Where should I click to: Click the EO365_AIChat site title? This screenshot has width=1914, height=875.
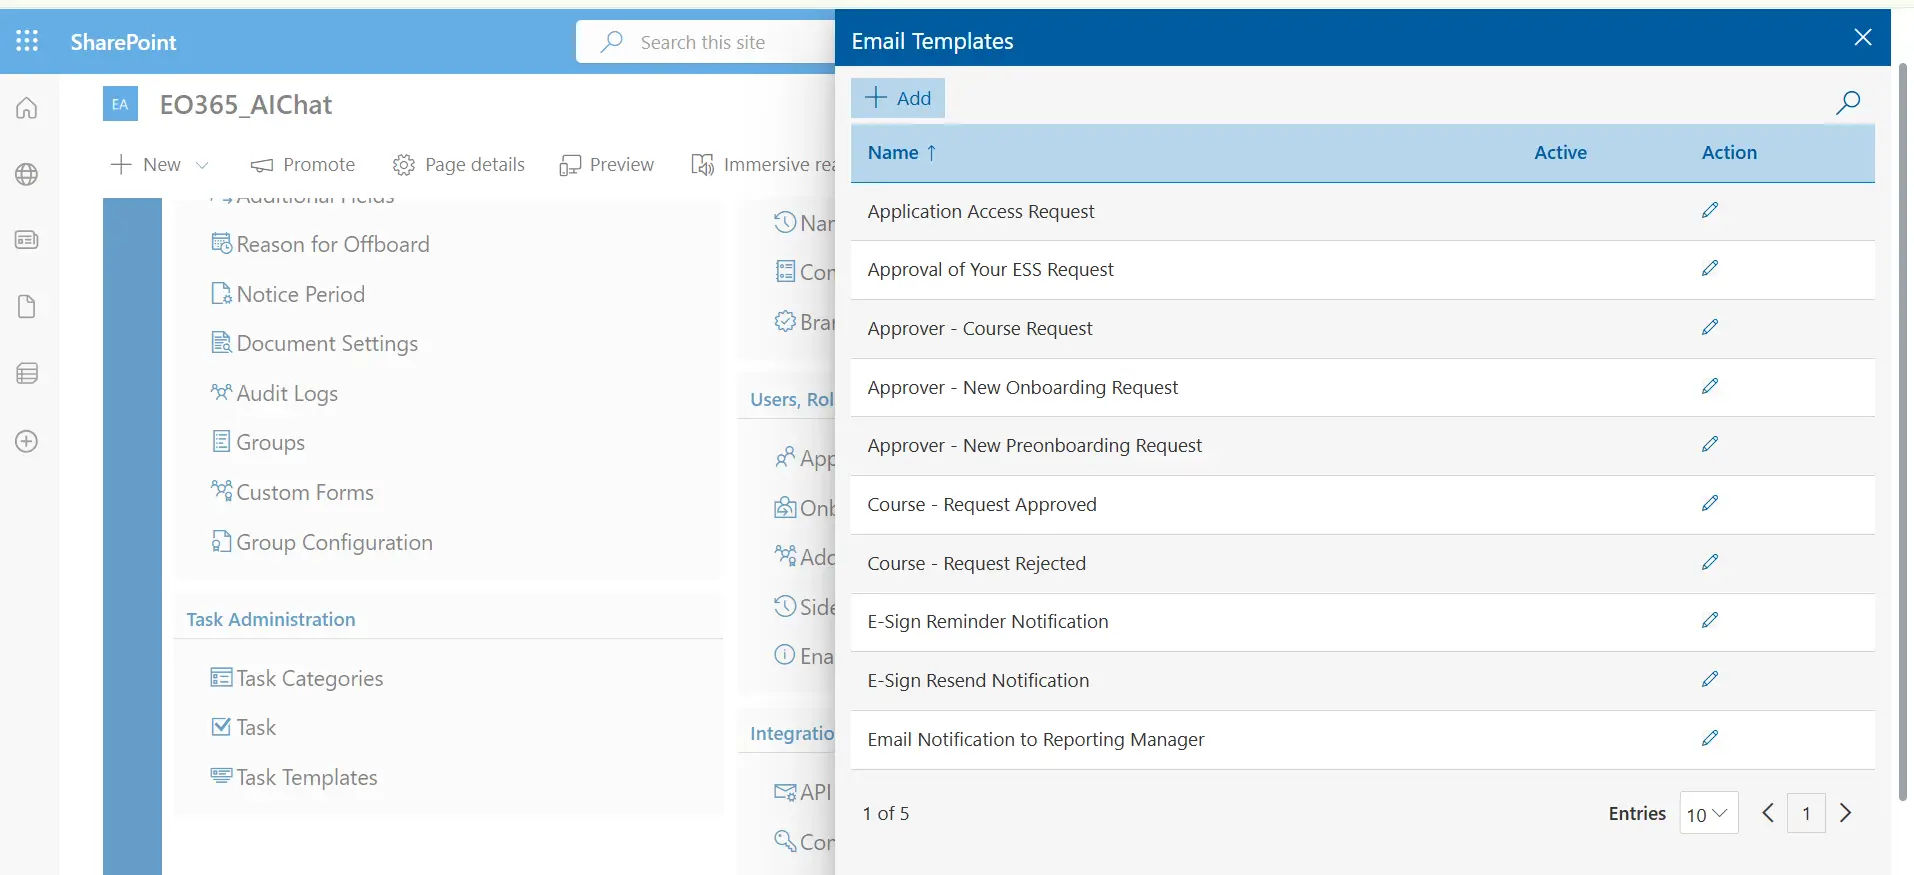(246, 105)
